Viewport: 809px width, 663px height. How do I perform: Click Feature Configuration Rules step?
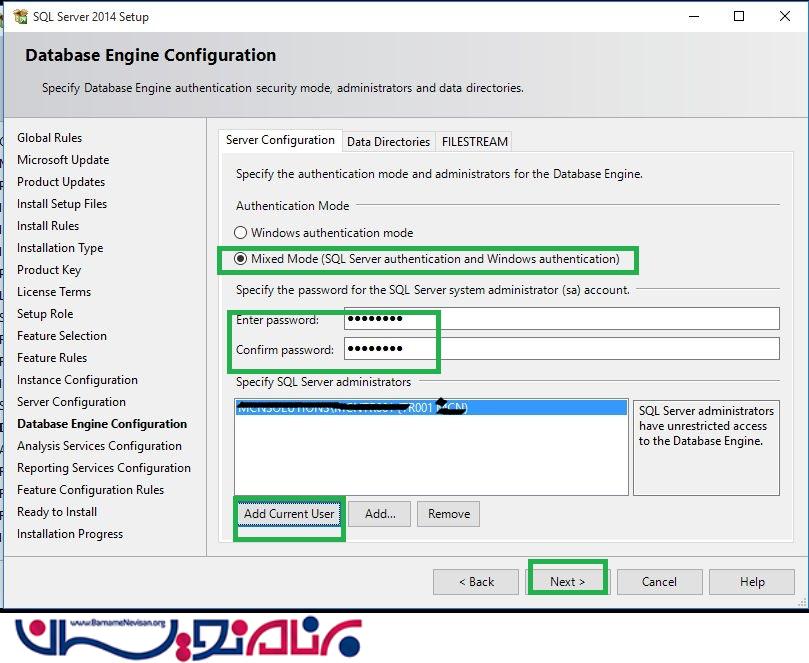coord(90,490)
